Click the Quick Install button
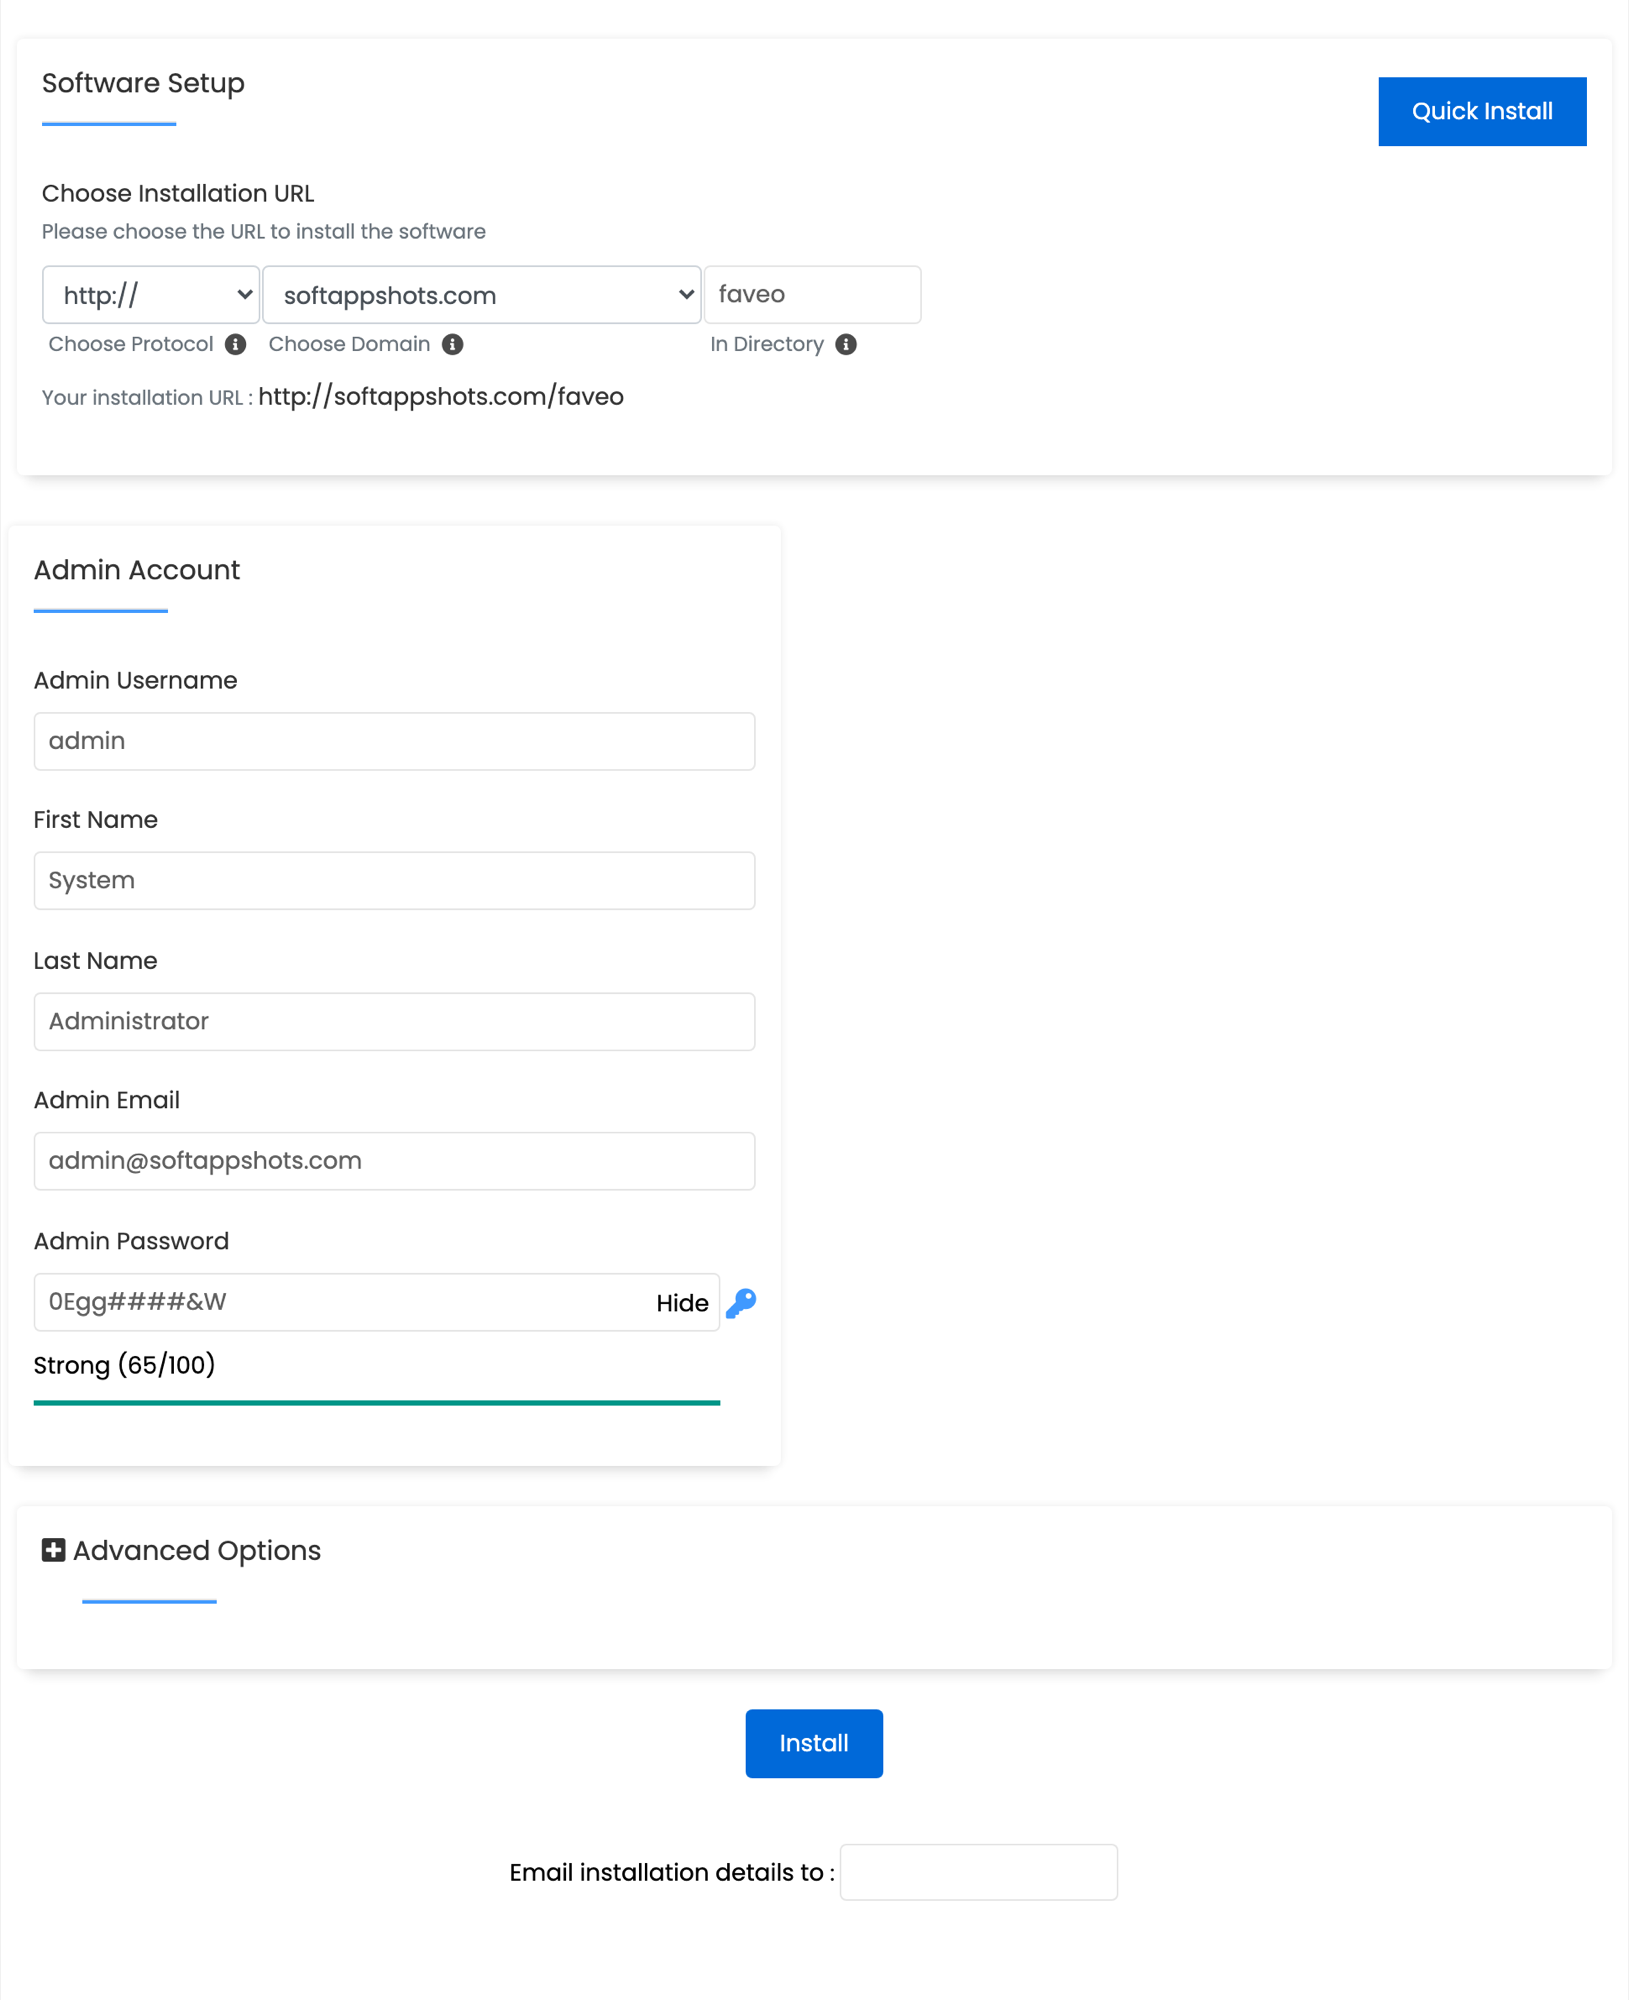Screen dimensions: 1629x2000 click(x=1482, y=111)
